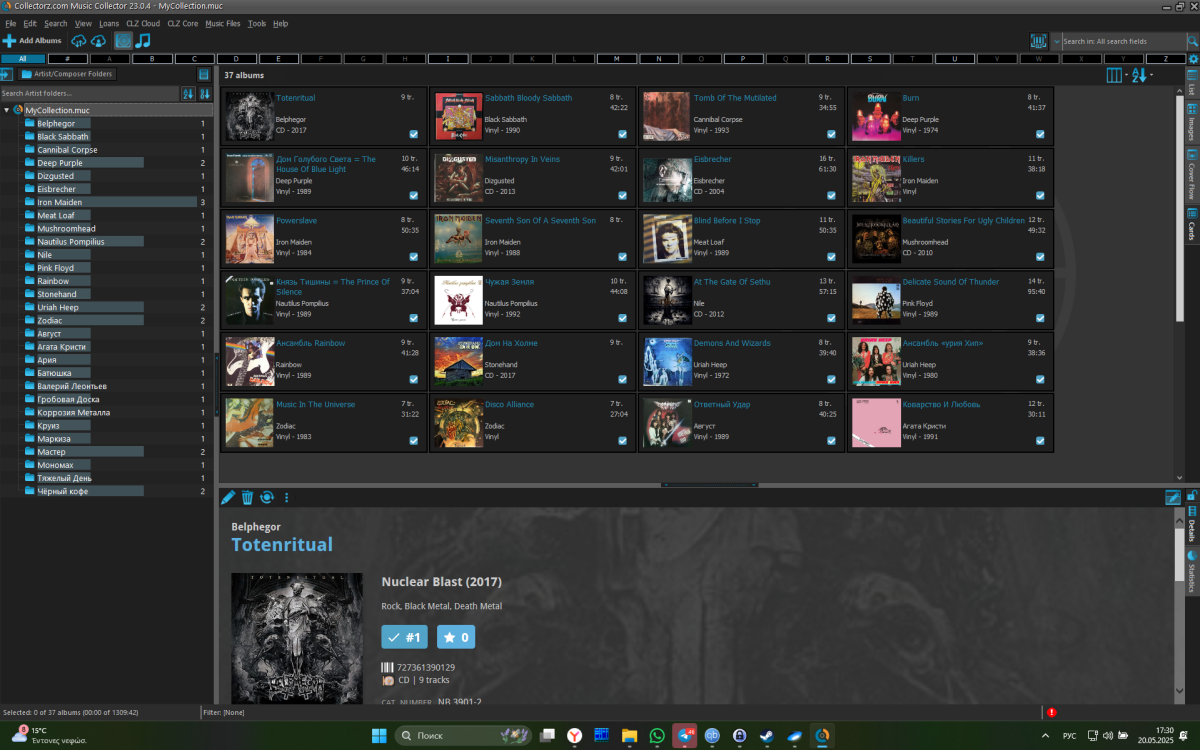Open WhatsApp from the taskbar

point(657,736)
